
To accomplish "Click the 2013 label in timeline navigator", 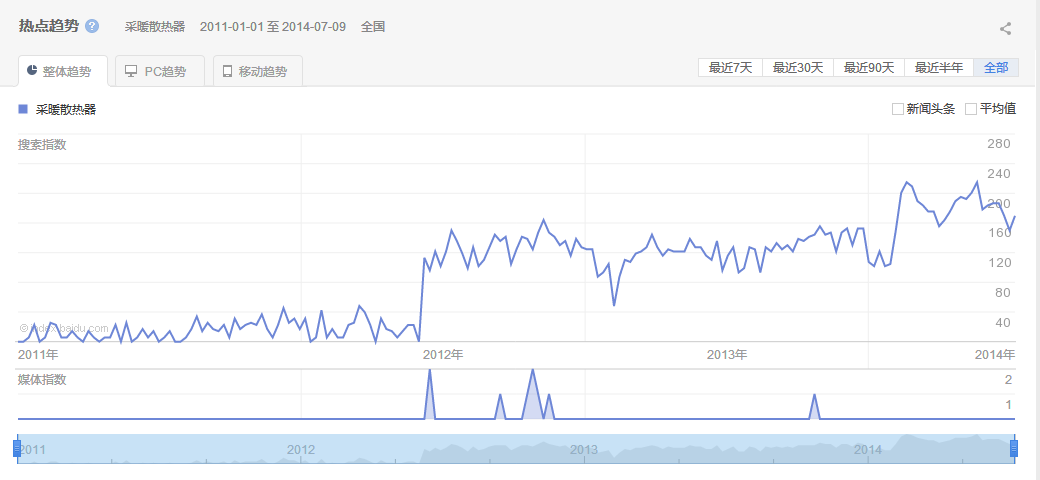I will [584, 450].
